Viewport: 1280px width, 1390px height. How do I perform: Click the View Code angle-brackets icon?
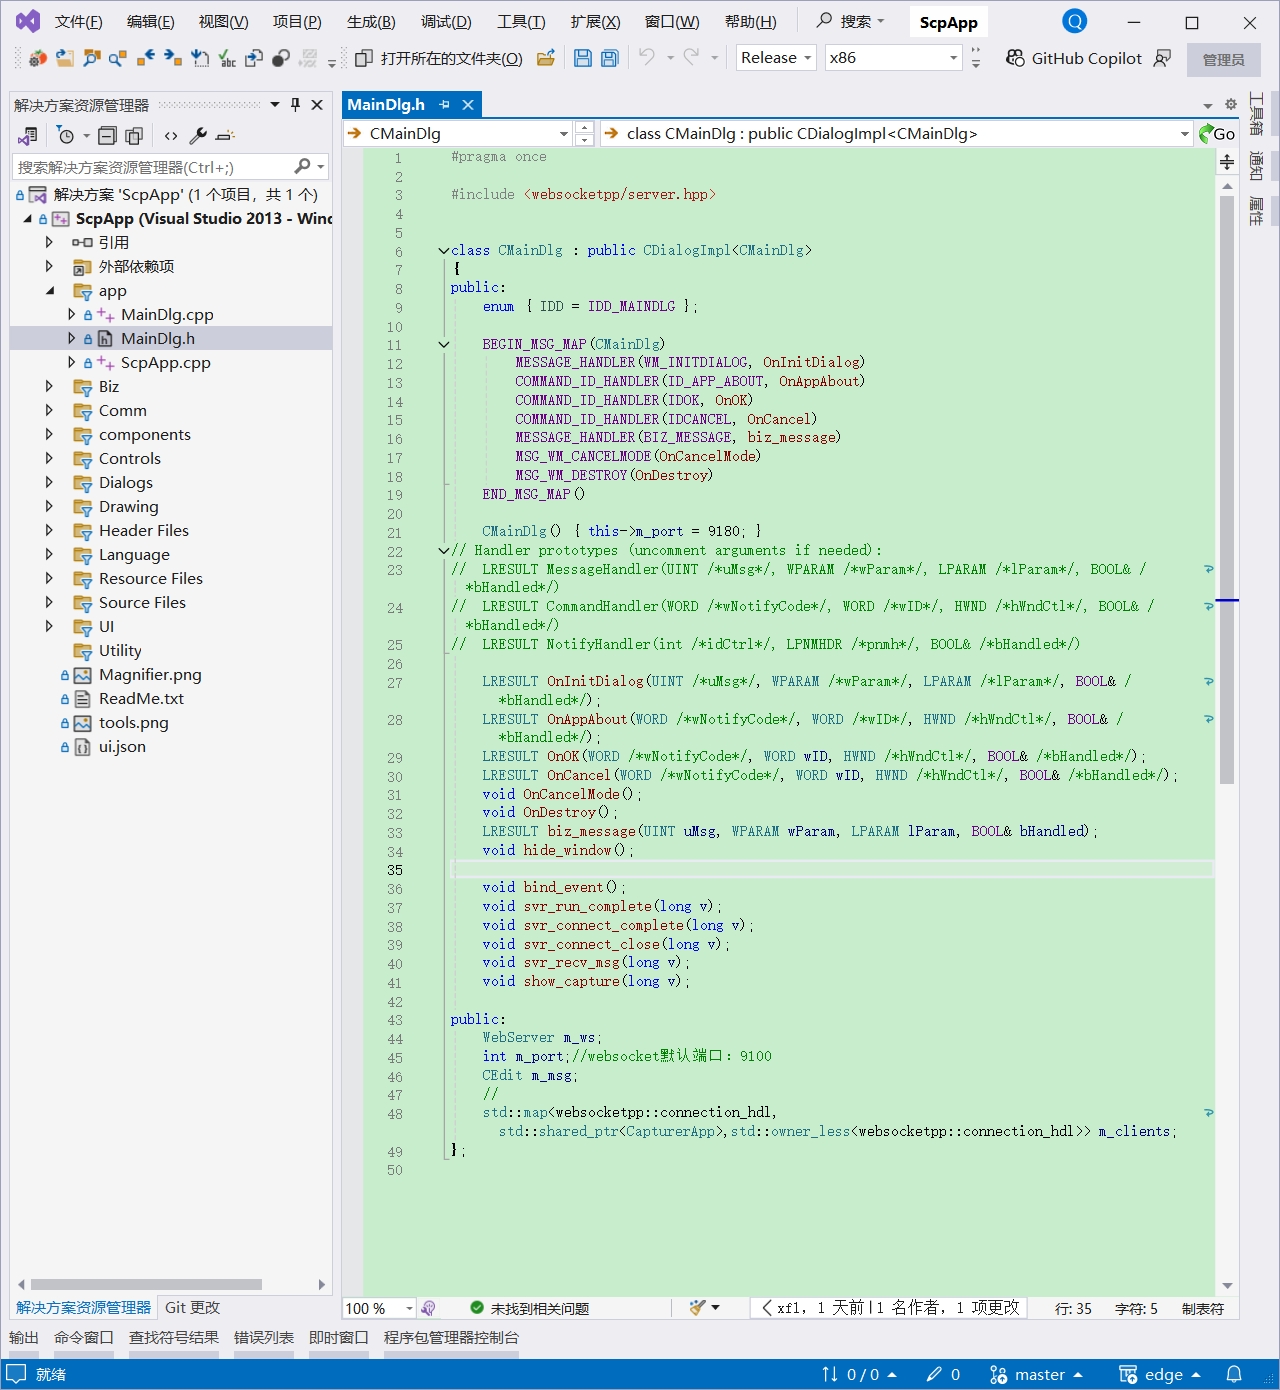coord(171,136)
